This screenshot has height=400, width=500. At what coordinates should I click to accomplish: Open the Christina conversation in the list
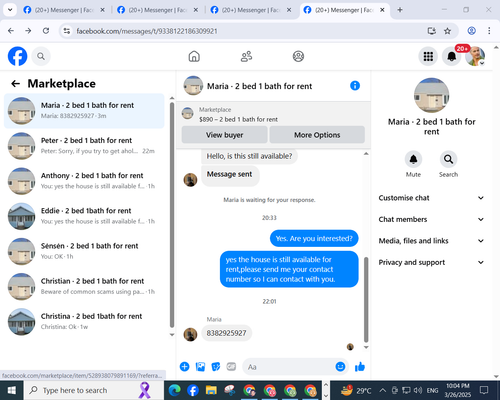(84, 322)
